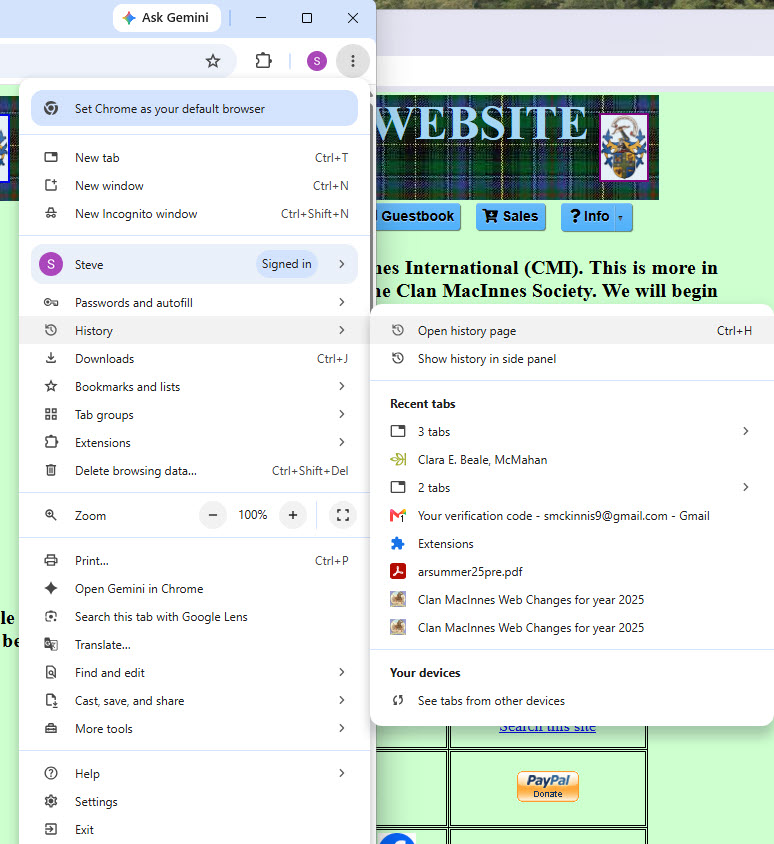Expand the Tab groups submenu

[194, 414]
